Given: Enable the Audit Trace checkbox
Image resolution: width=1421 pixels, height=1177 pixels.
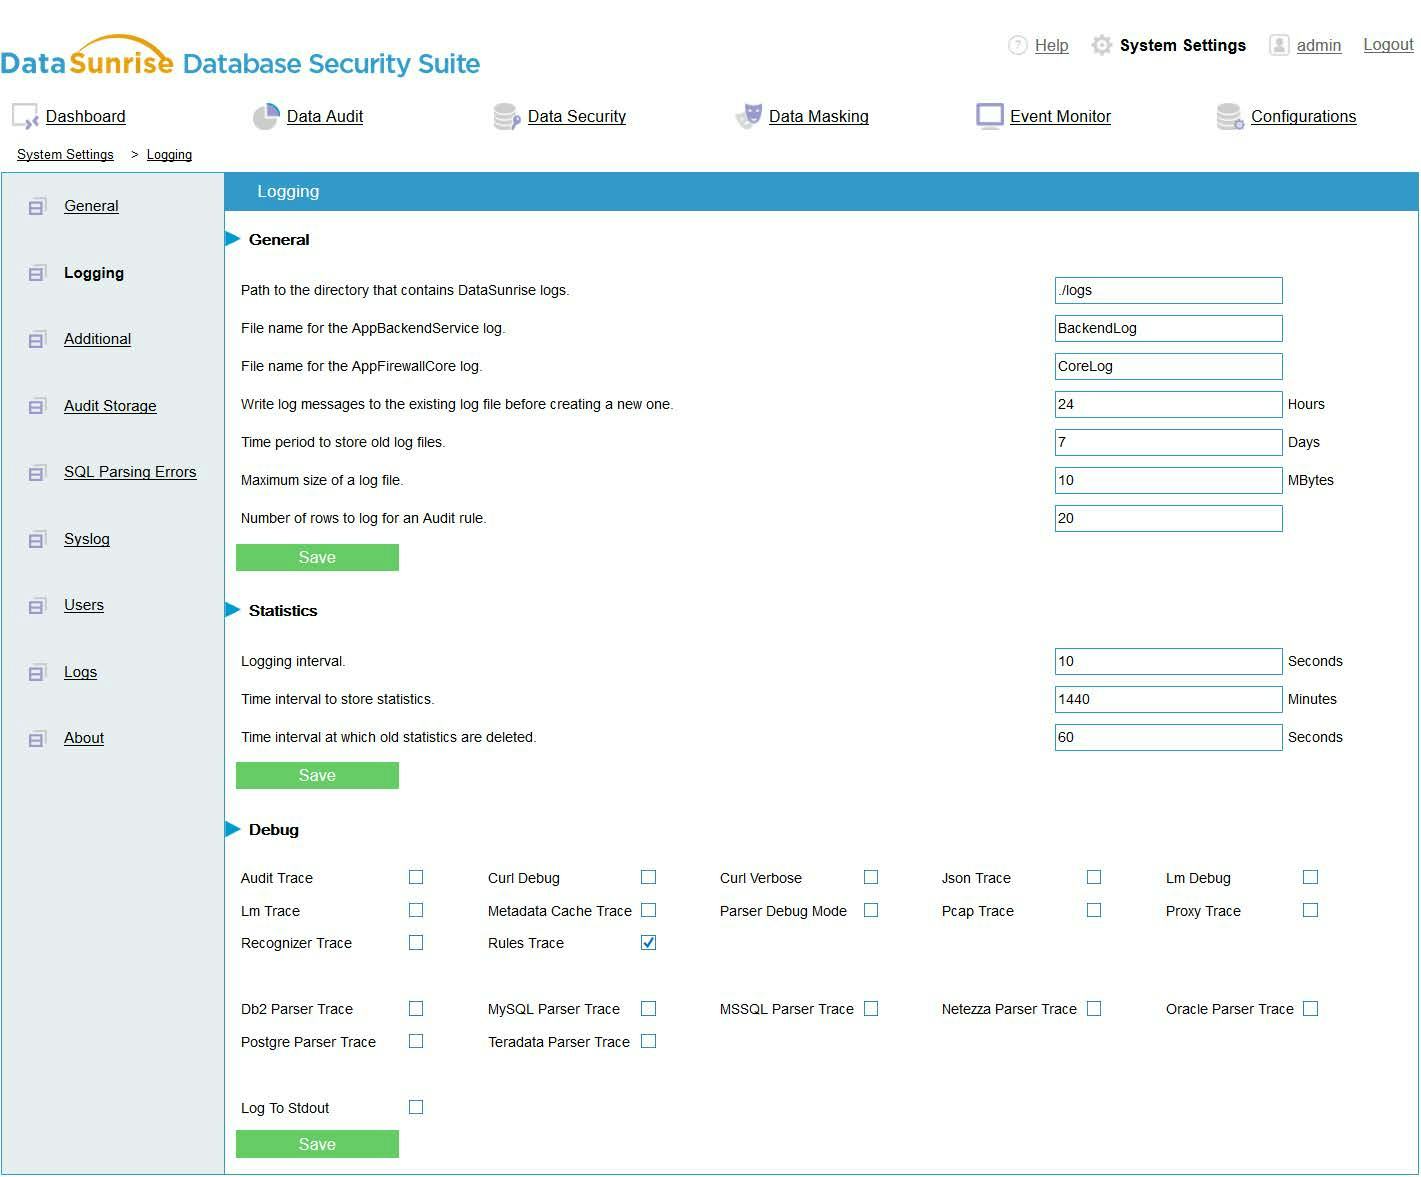Looking at the screenshot, I should pos(416,877).
